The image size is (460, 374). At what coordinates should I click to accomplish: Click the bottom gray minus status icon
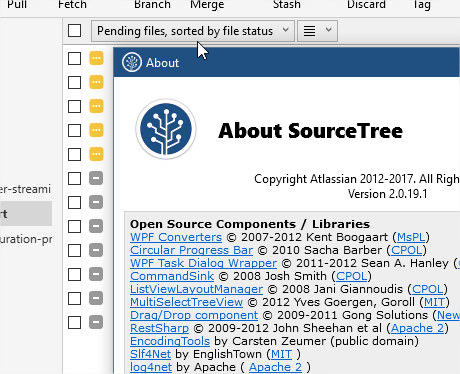96,322
